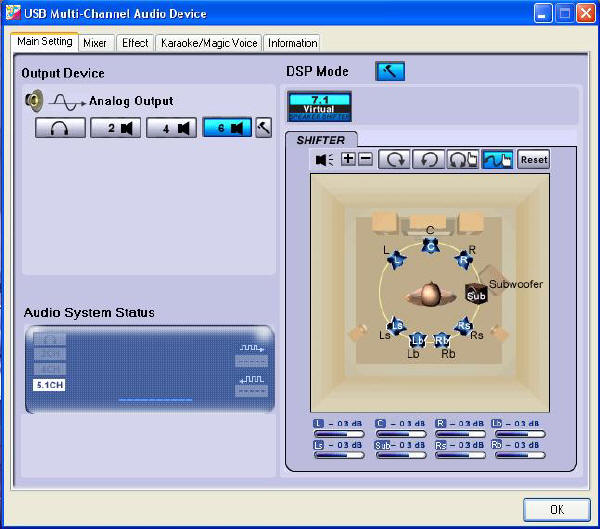The width and height of the screenshot is (600, 529).
Task: Adjust Sub channel volume slider
Action: click(401, 455)
